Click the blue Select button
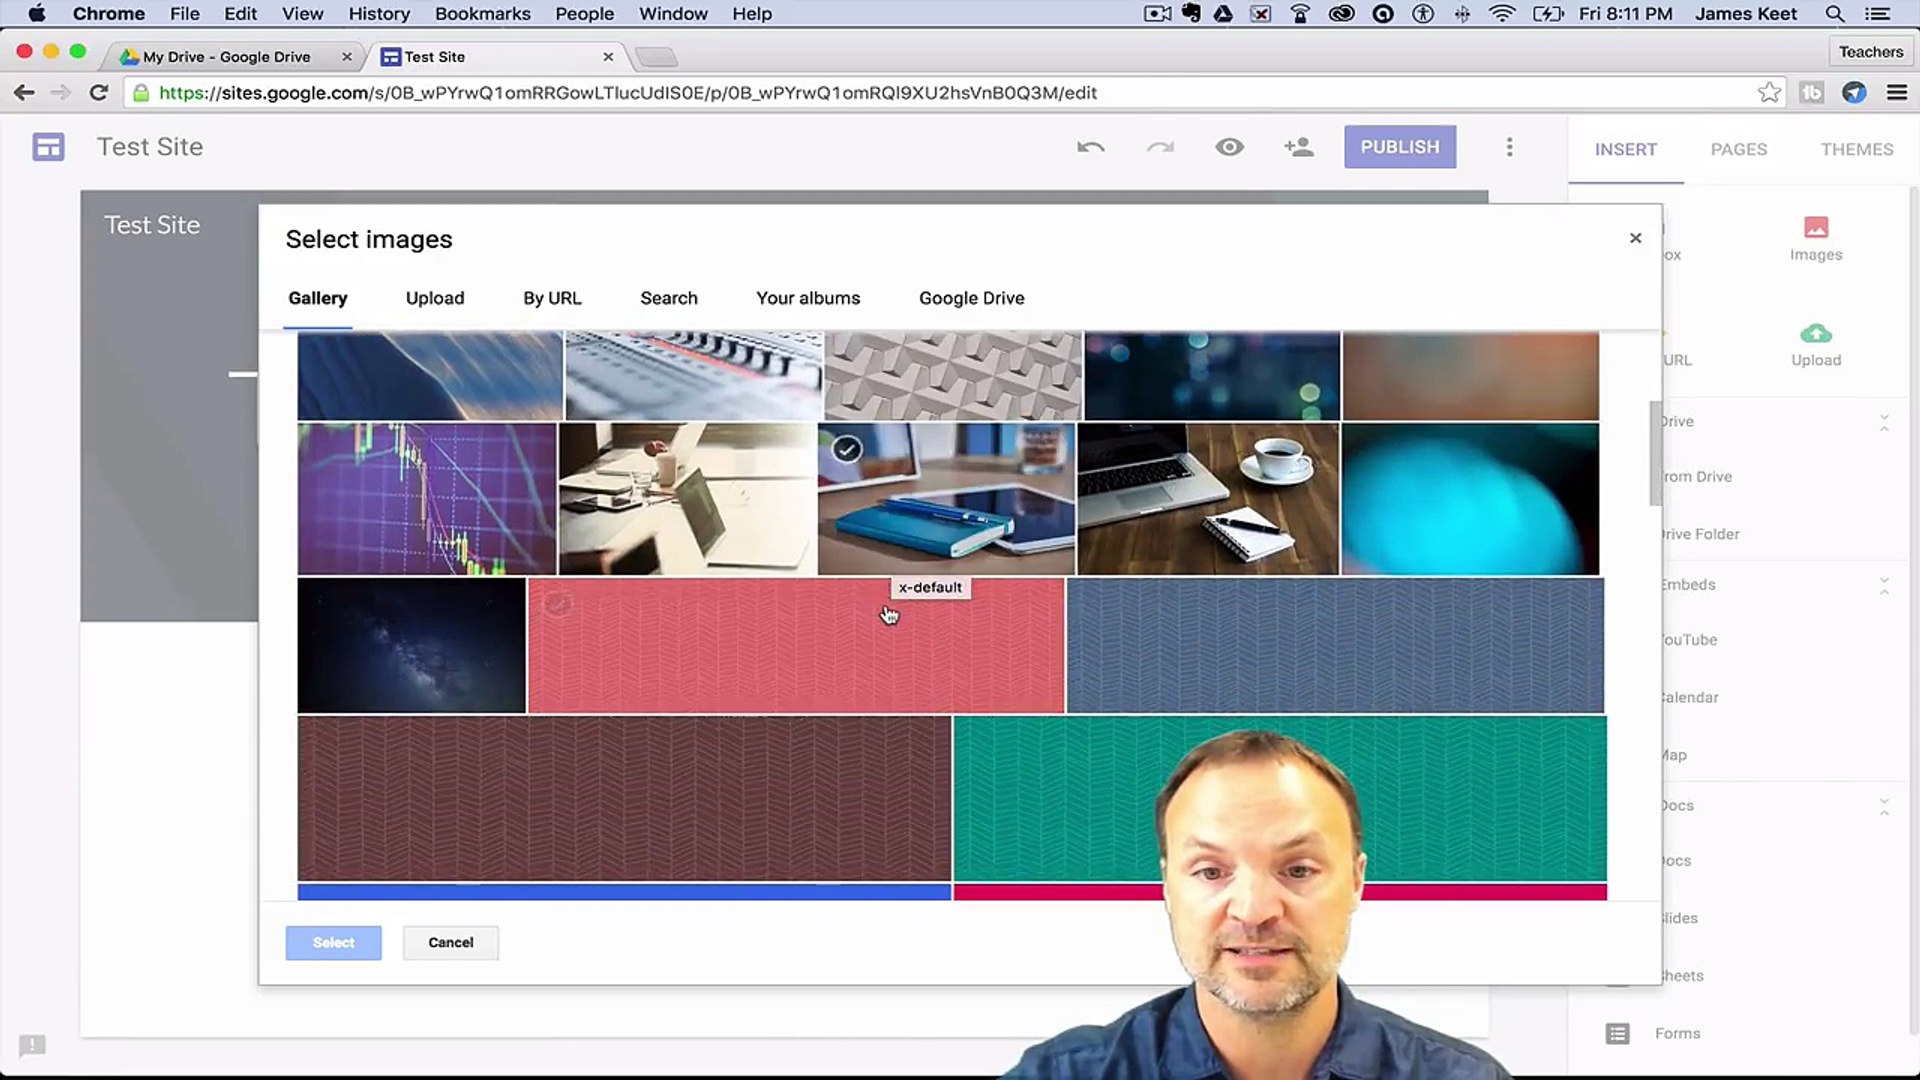This screenshot has width=1920, height=1080. click(x=333, y=942)
